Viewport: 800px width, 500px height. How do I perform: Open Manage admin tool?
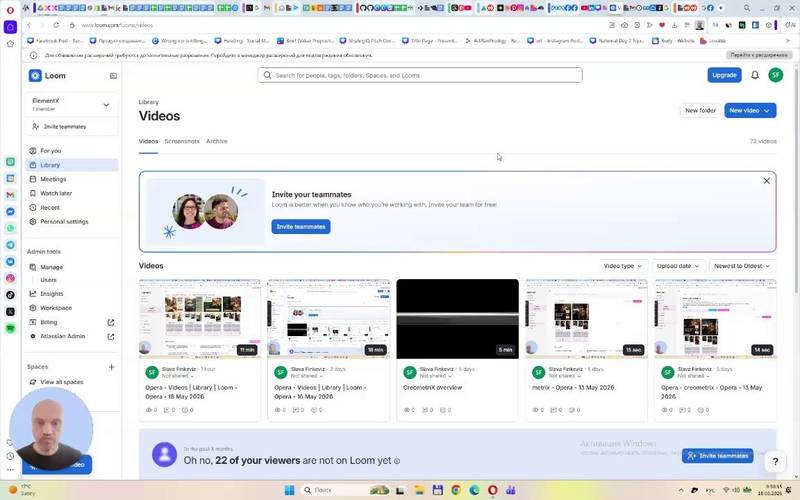click(x=71, y=267)
